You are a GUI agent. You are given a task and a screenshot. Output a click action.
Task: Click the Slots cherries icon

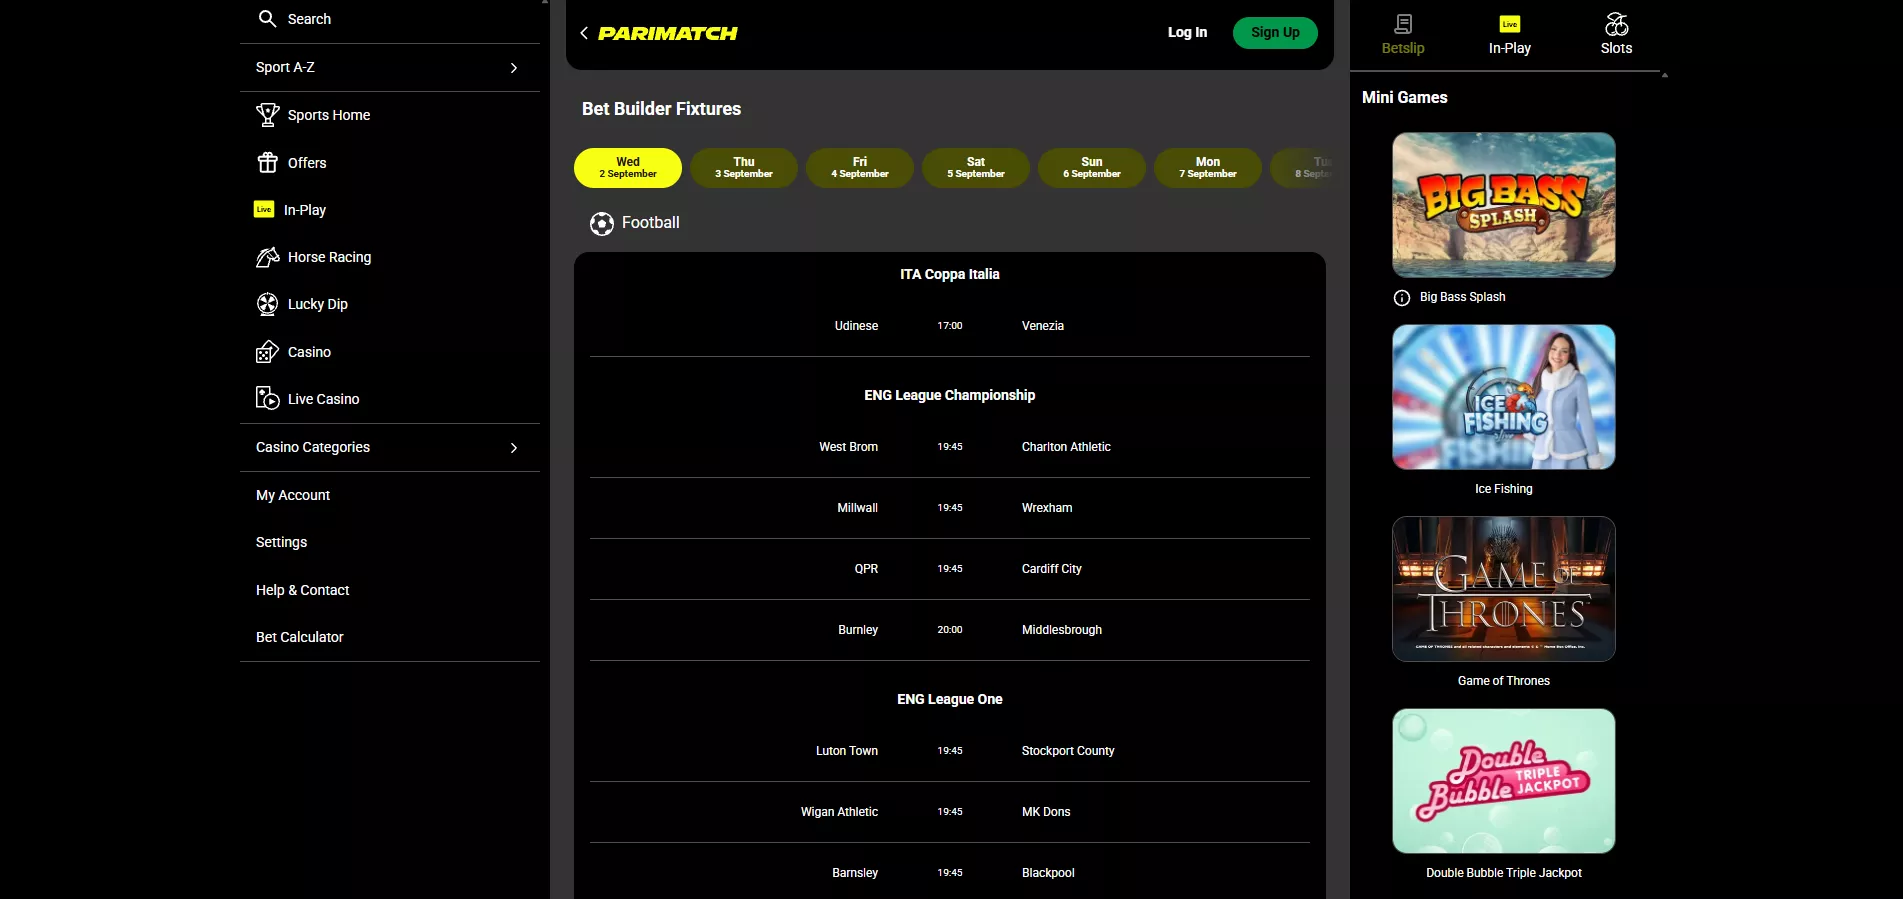1616,24
